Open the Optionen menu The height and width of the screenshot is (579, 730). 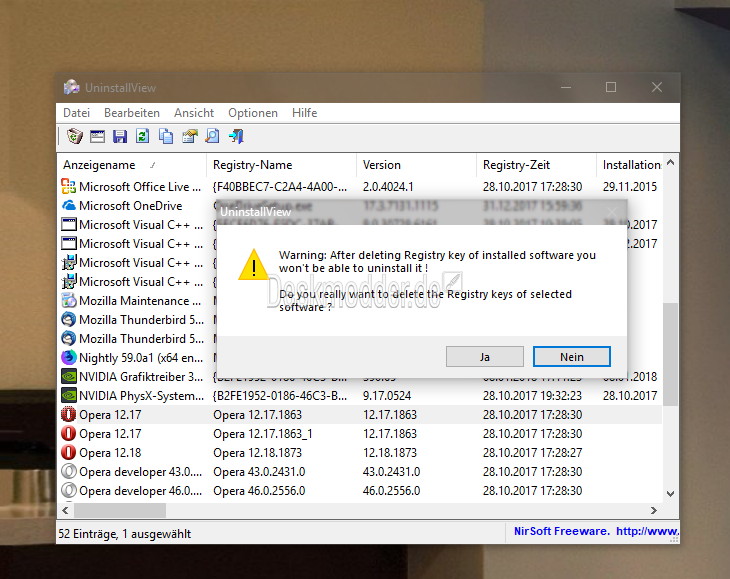253,113
